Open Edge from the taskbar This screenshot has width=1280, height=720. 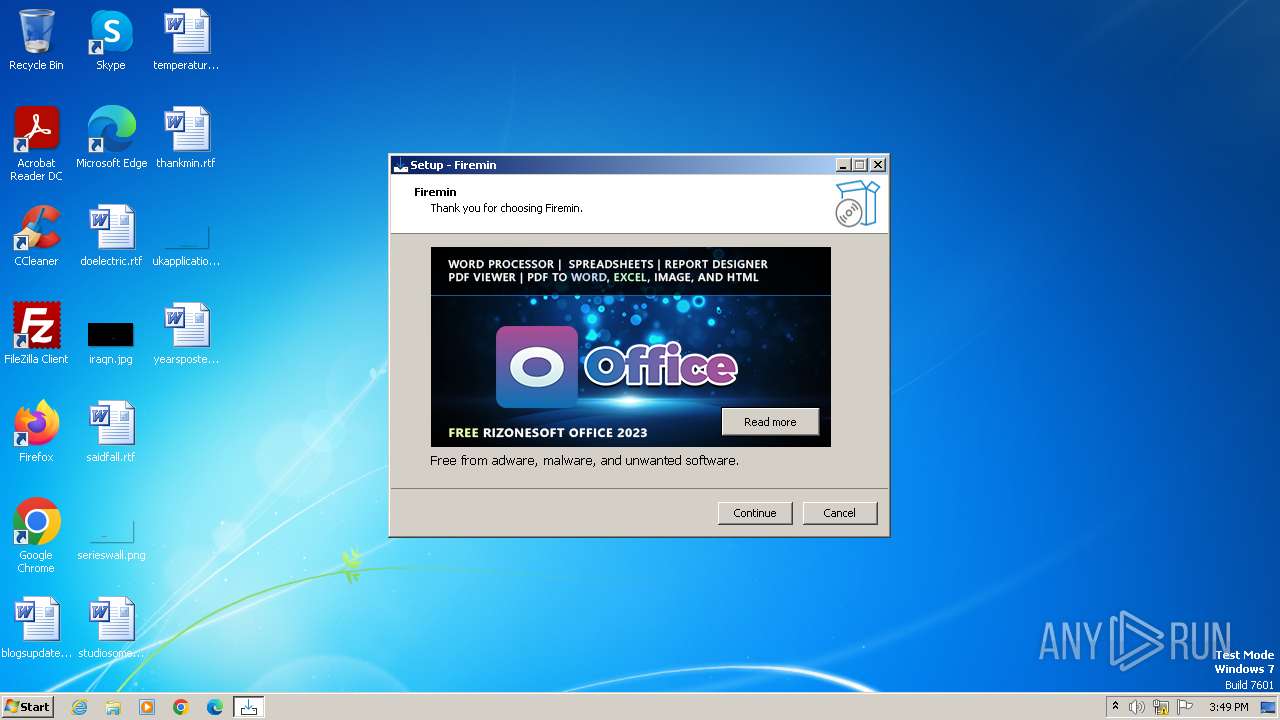pos(215,707)
